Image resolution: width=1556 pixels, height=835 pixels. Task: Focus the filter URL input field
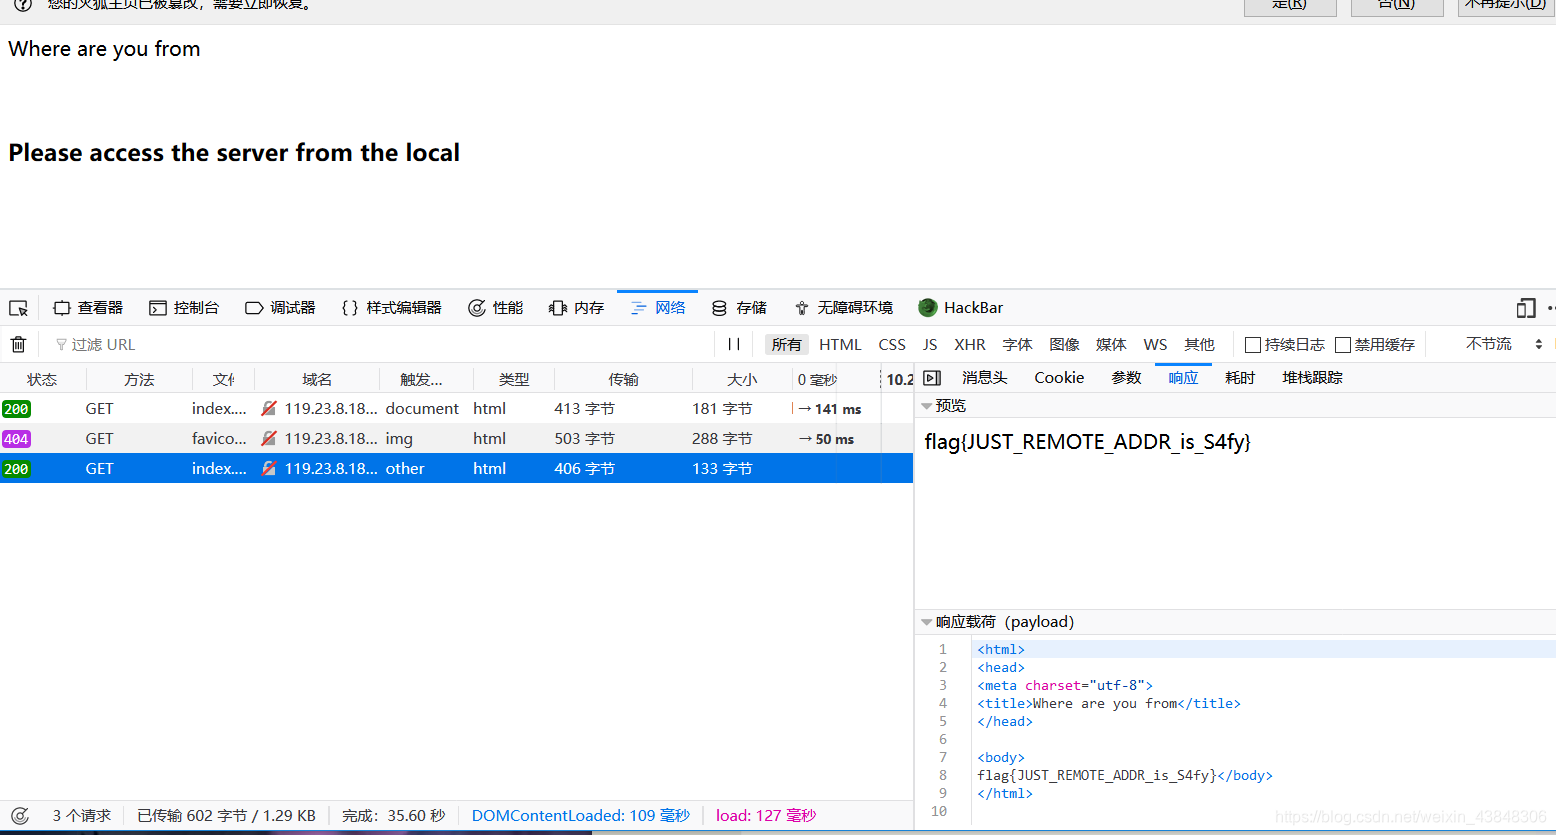380,344
